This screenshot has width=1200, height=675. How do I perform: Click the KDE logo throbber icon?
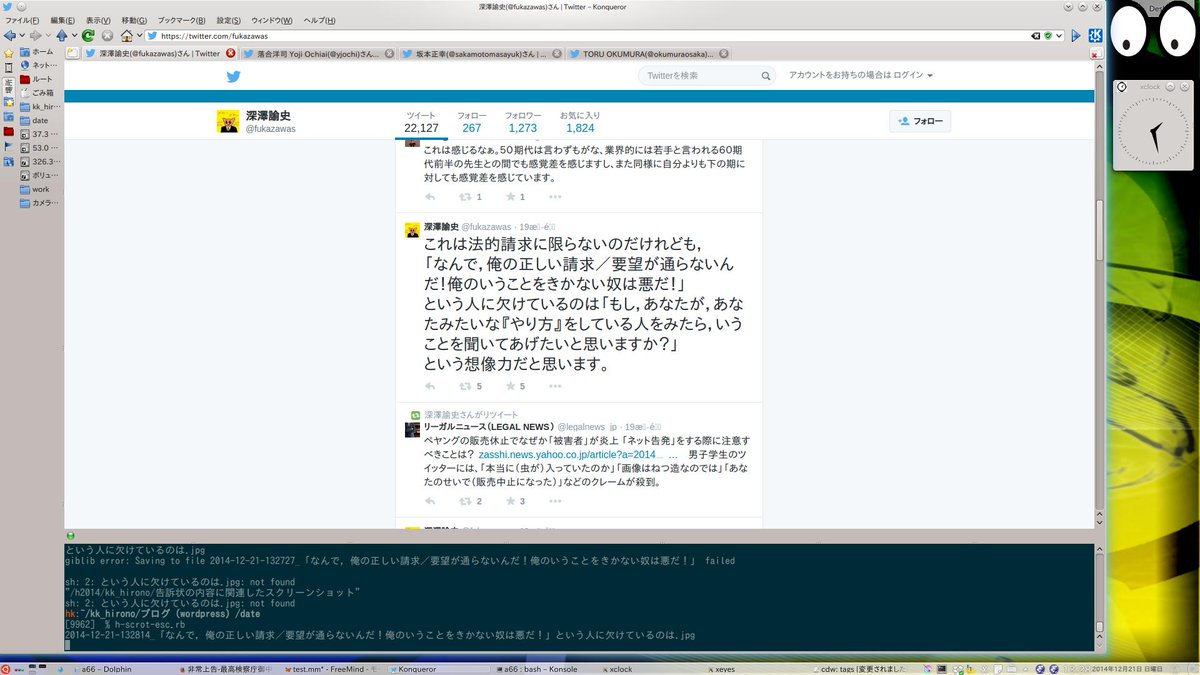coord(1095,36)
